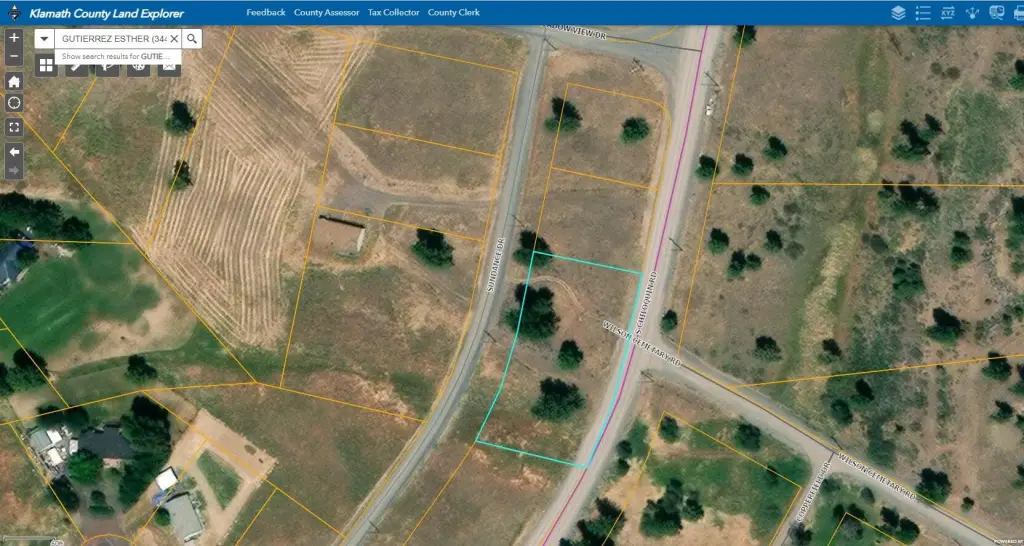Return to the default home extent

pyautogui.click(x=14, y=82)
